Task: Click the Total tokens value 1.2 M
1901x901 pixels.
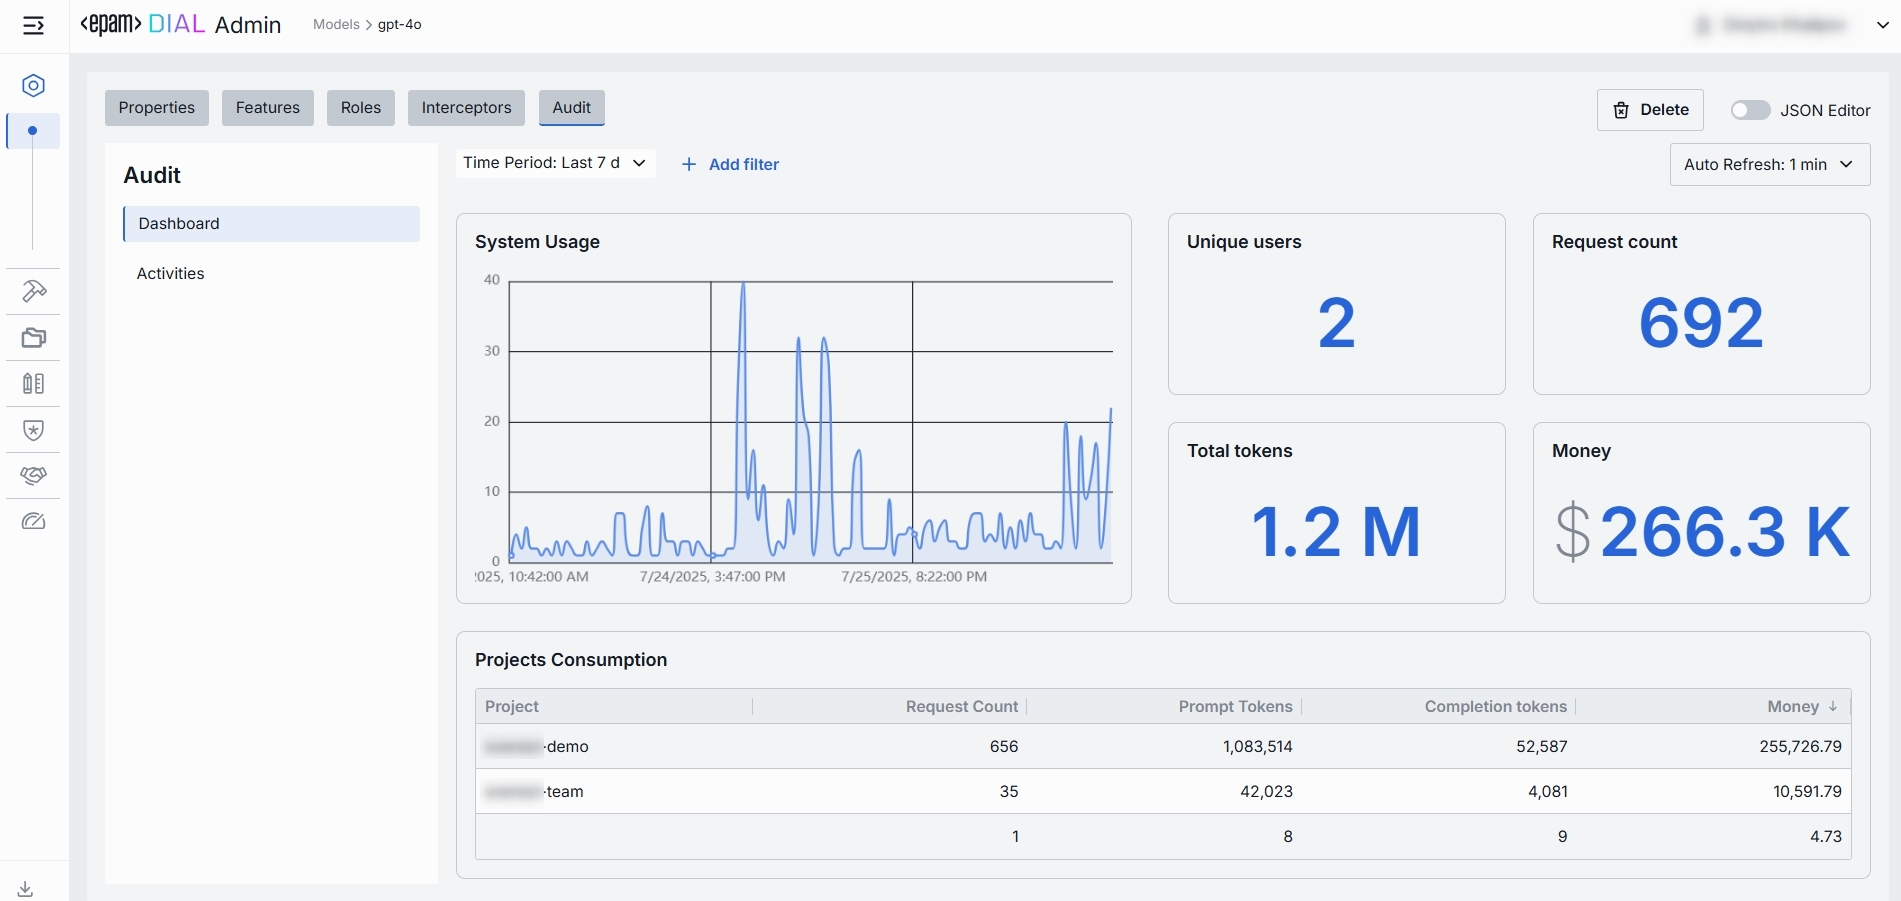Action: (1336, 532)
